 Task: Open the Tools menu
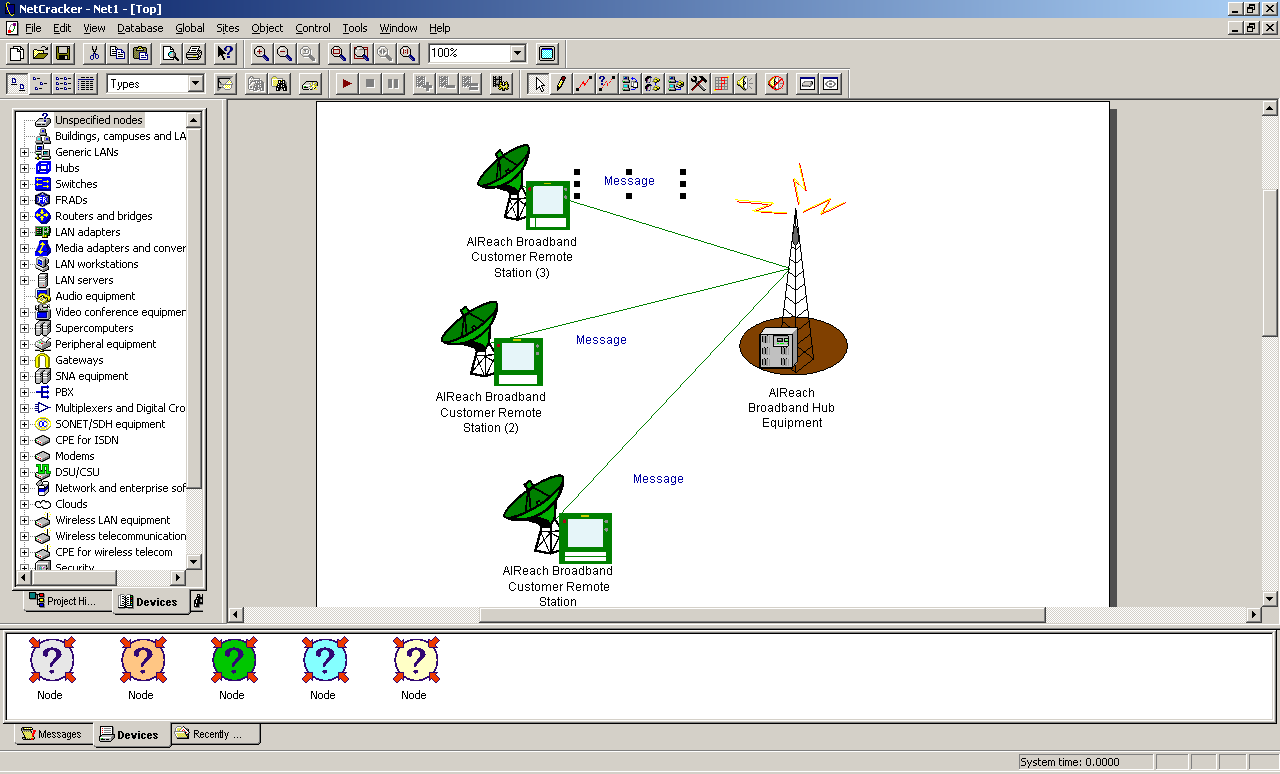355,28
